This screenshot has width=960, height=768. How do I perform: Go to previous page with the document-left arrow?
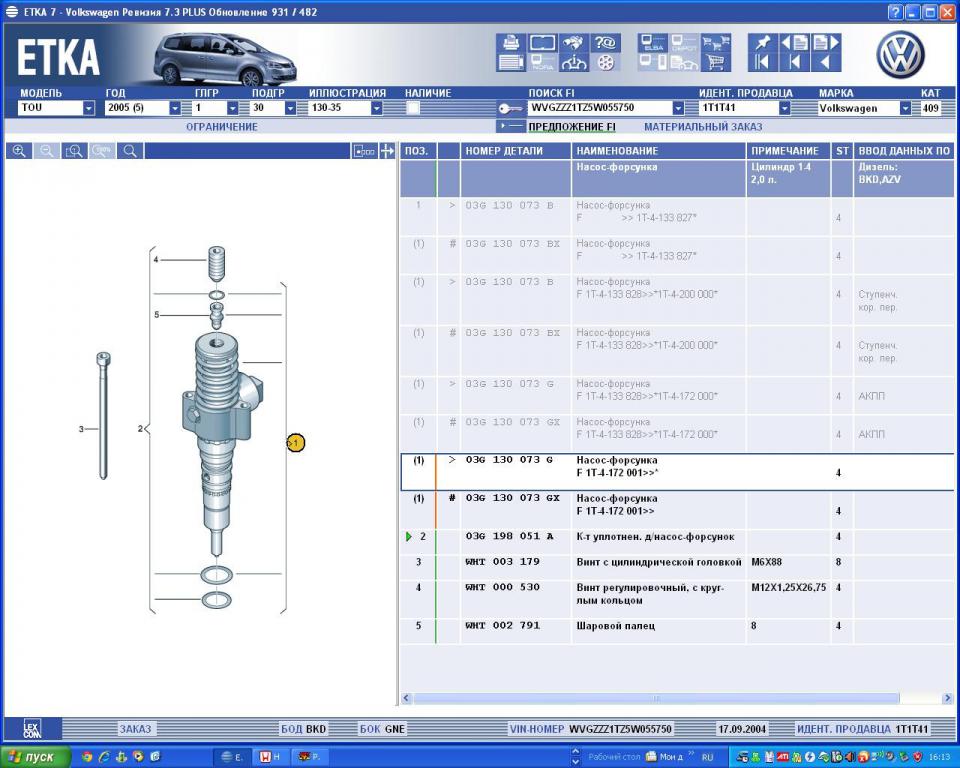[x=794, y=42]
